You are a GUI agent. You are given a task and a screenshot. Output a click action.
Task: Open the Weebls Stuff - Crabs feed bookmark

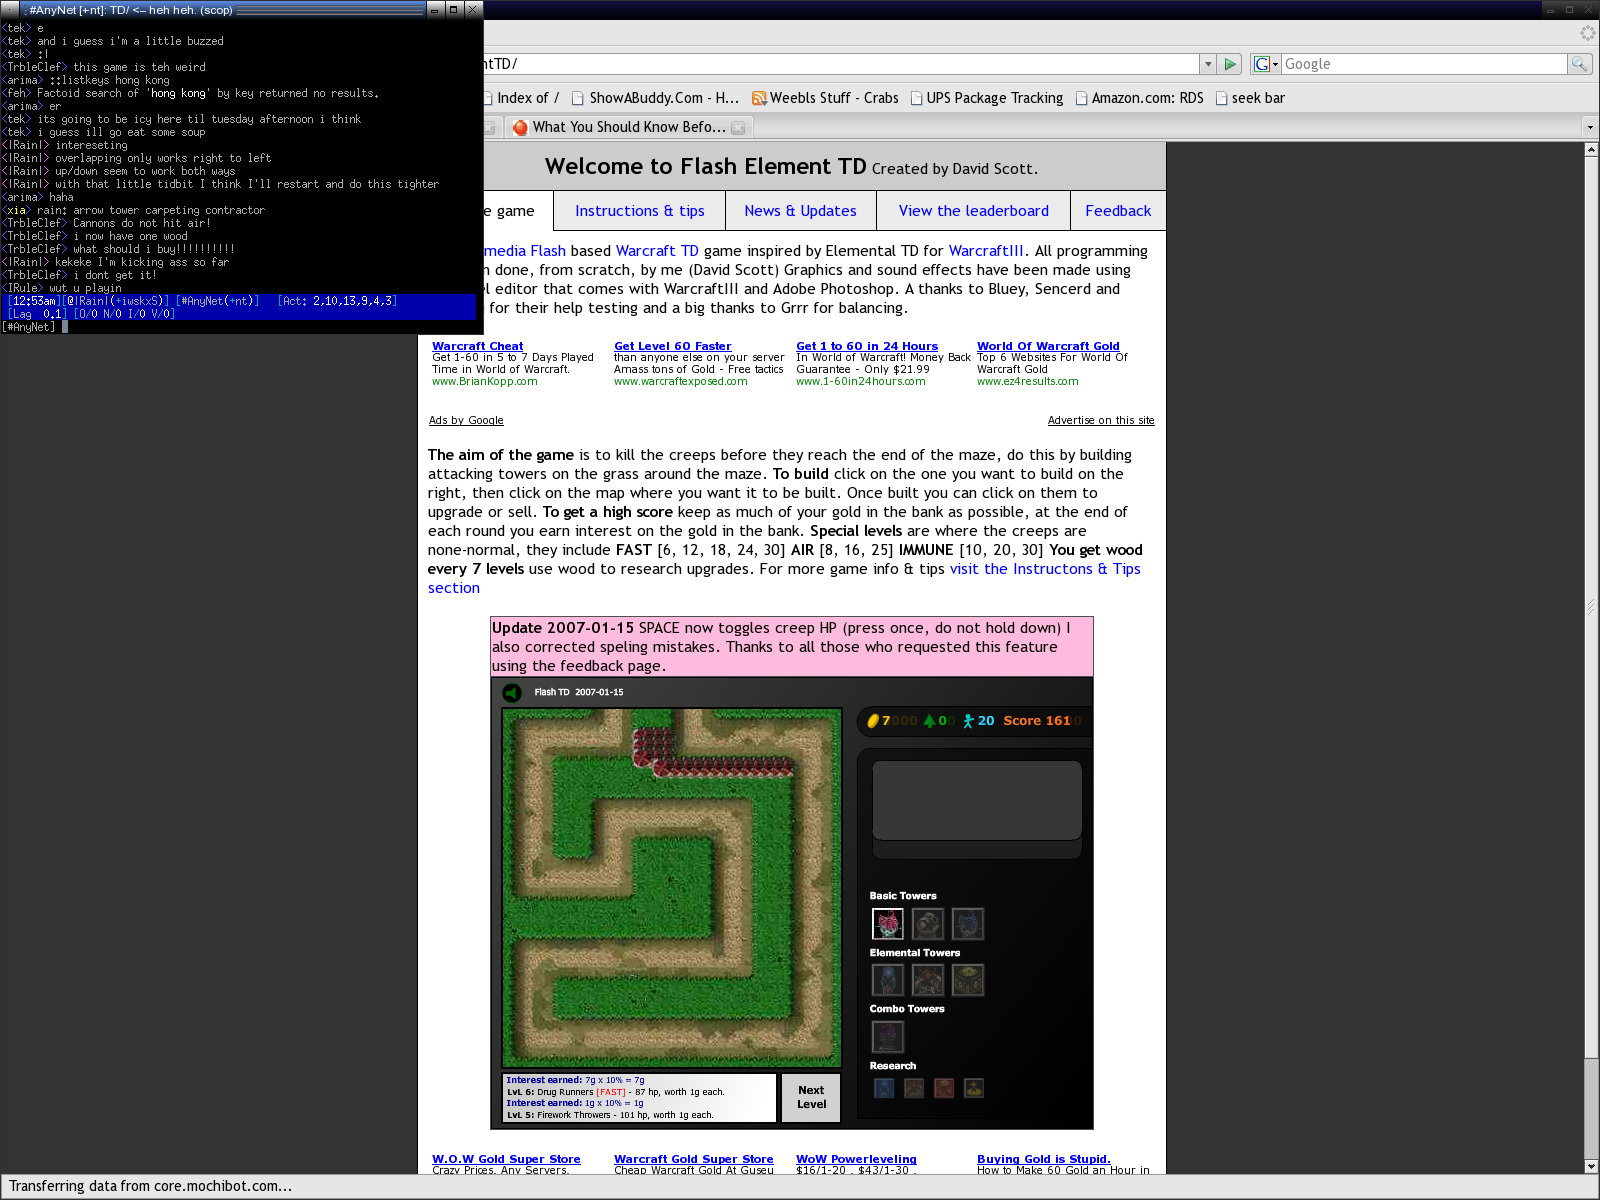click(825, 98)
